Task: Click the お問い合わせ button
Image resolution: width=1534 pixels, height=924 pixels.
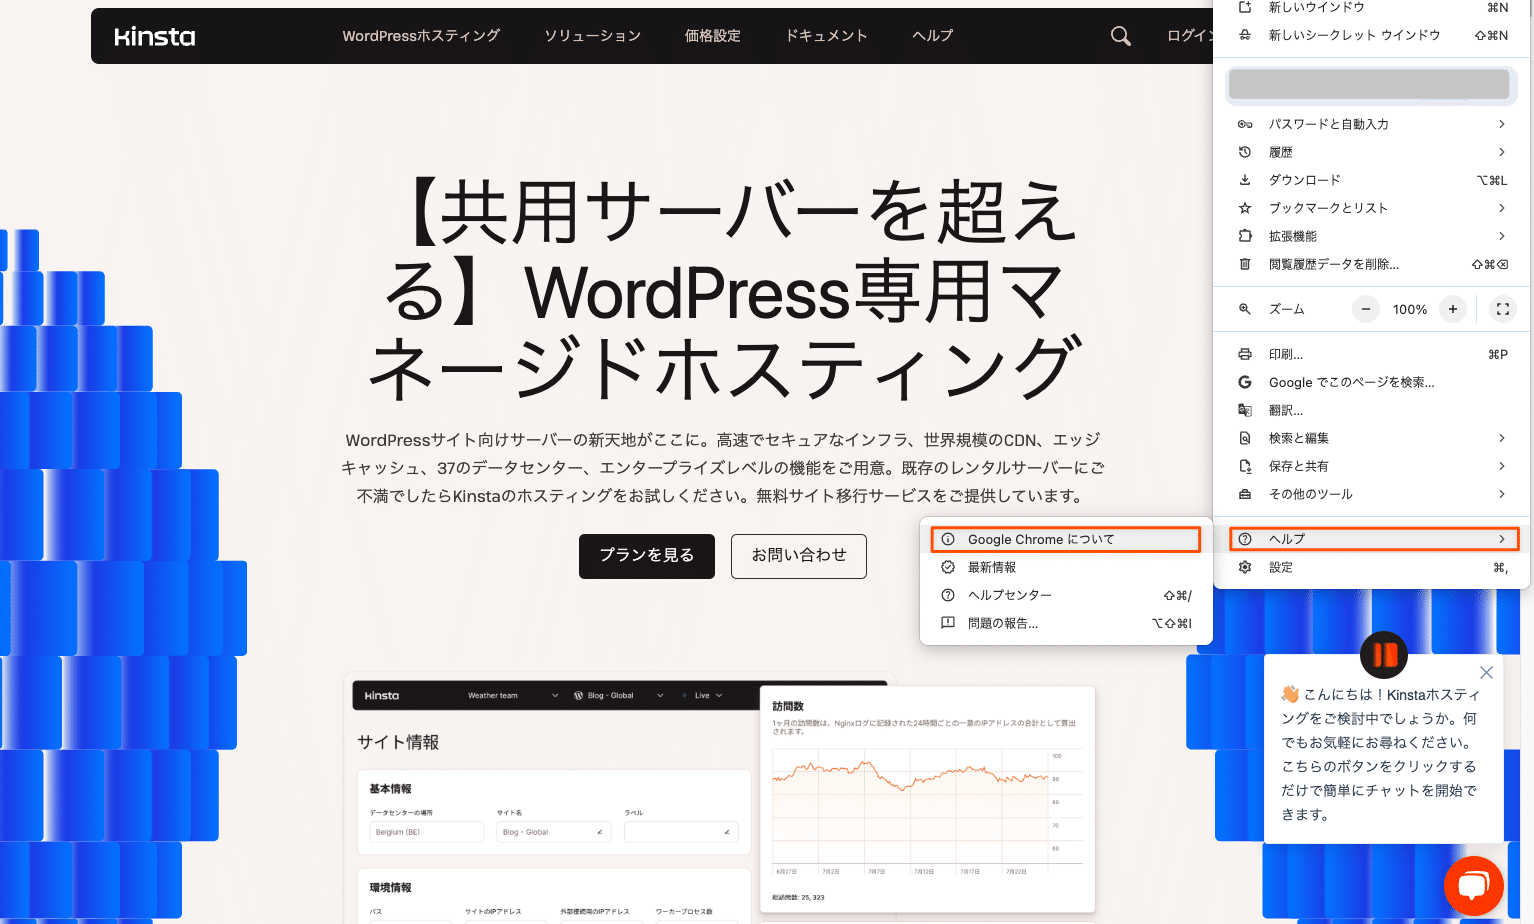Action: [x=798, y=556]
